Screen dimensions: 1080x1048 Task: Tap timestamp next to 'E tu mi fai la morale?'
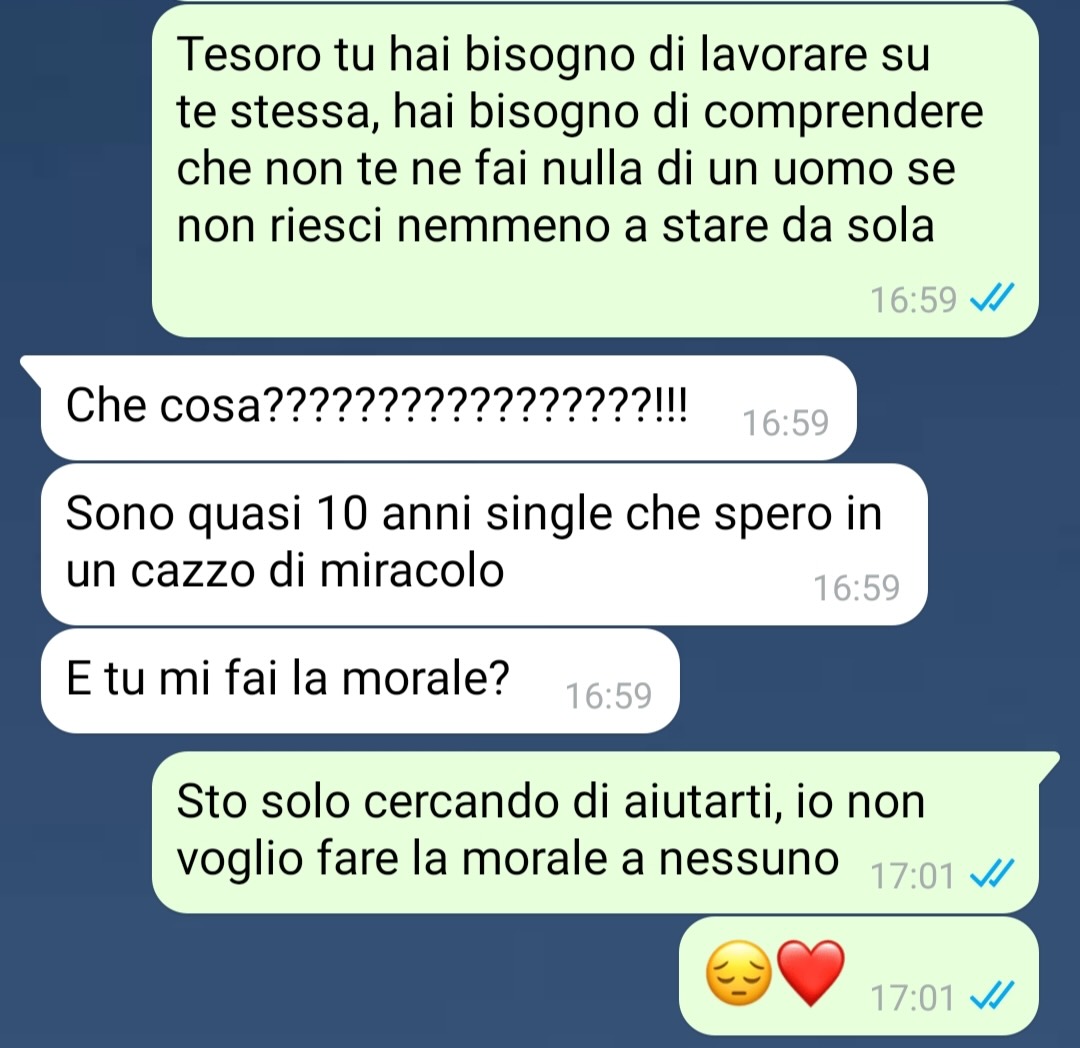pos(608,695)
